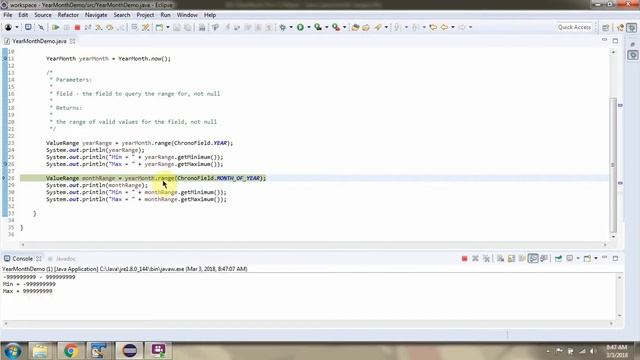
Task: Click the Quick Access field
Action: pyautogui.click(x=574, y=27)
